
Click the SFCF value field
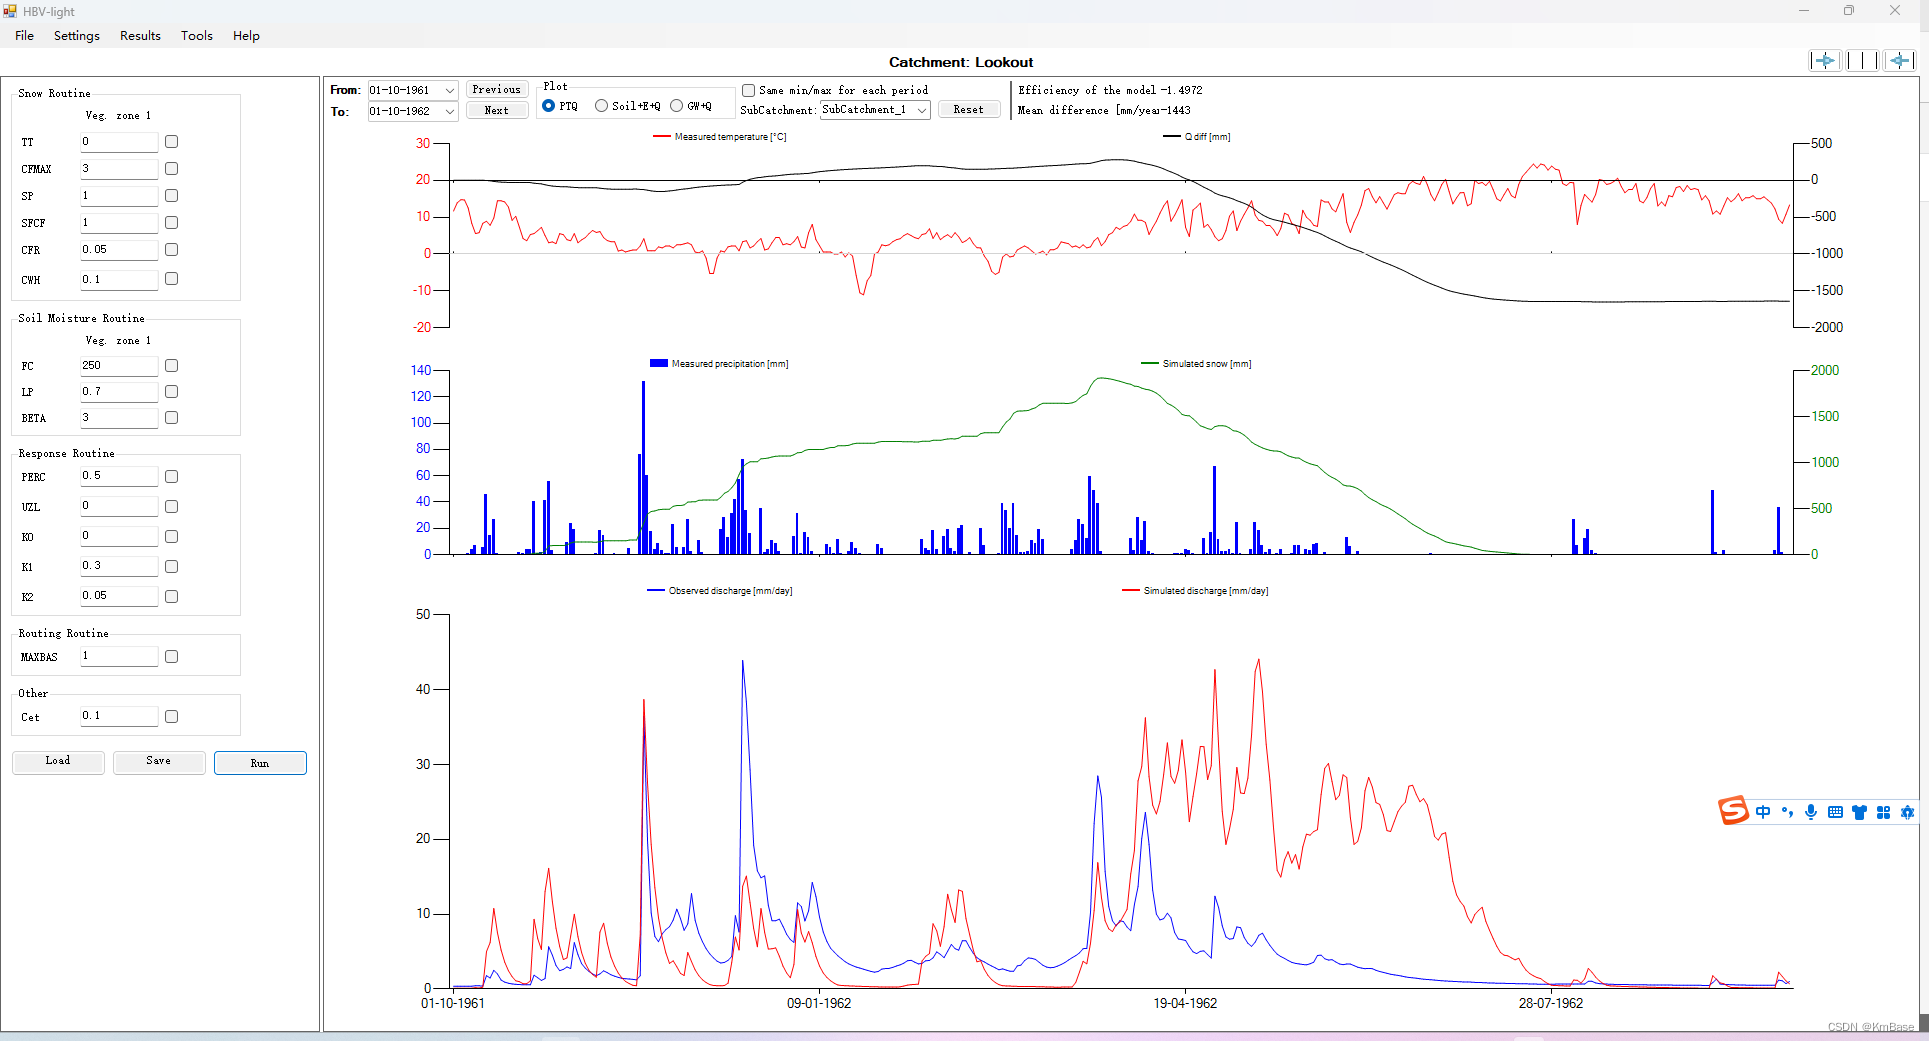coord(119,223)
